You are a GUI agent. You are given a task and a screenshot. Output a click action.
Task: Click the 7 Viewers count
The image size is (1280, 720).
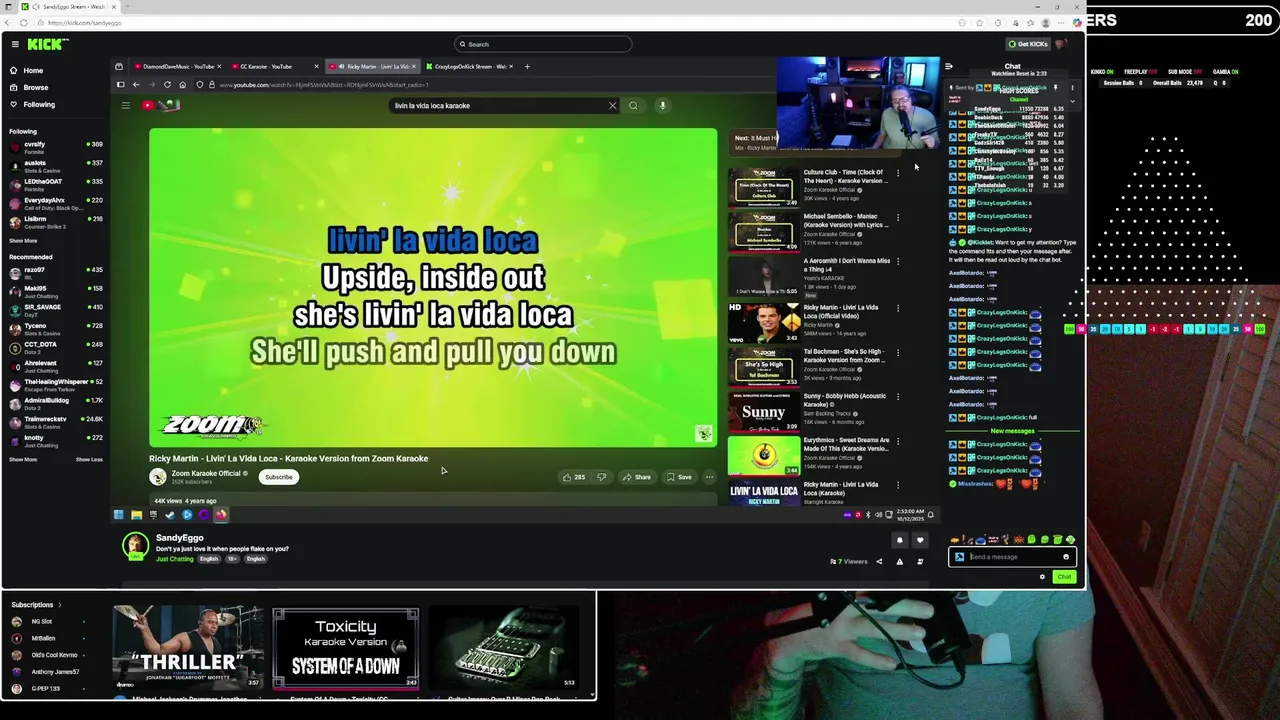tap(849, 562)
